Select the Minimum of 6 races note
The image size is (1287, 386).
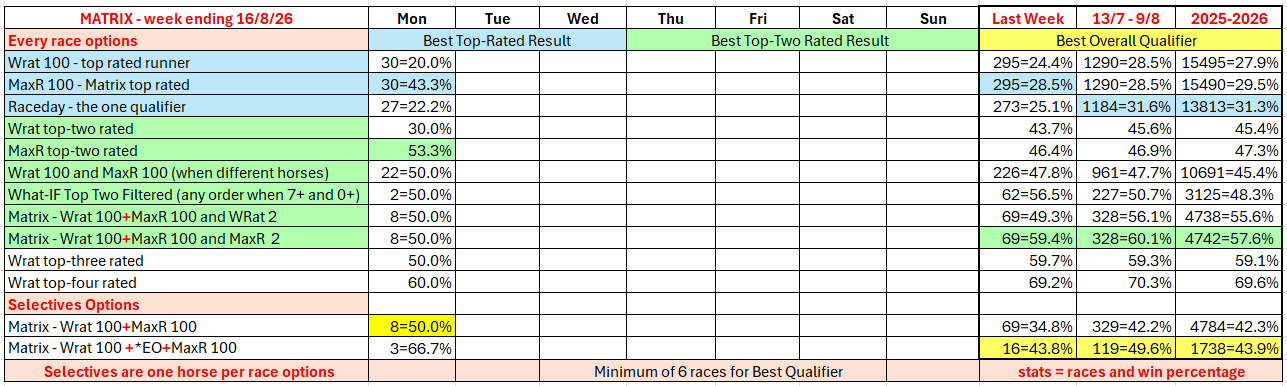point(717,371)
